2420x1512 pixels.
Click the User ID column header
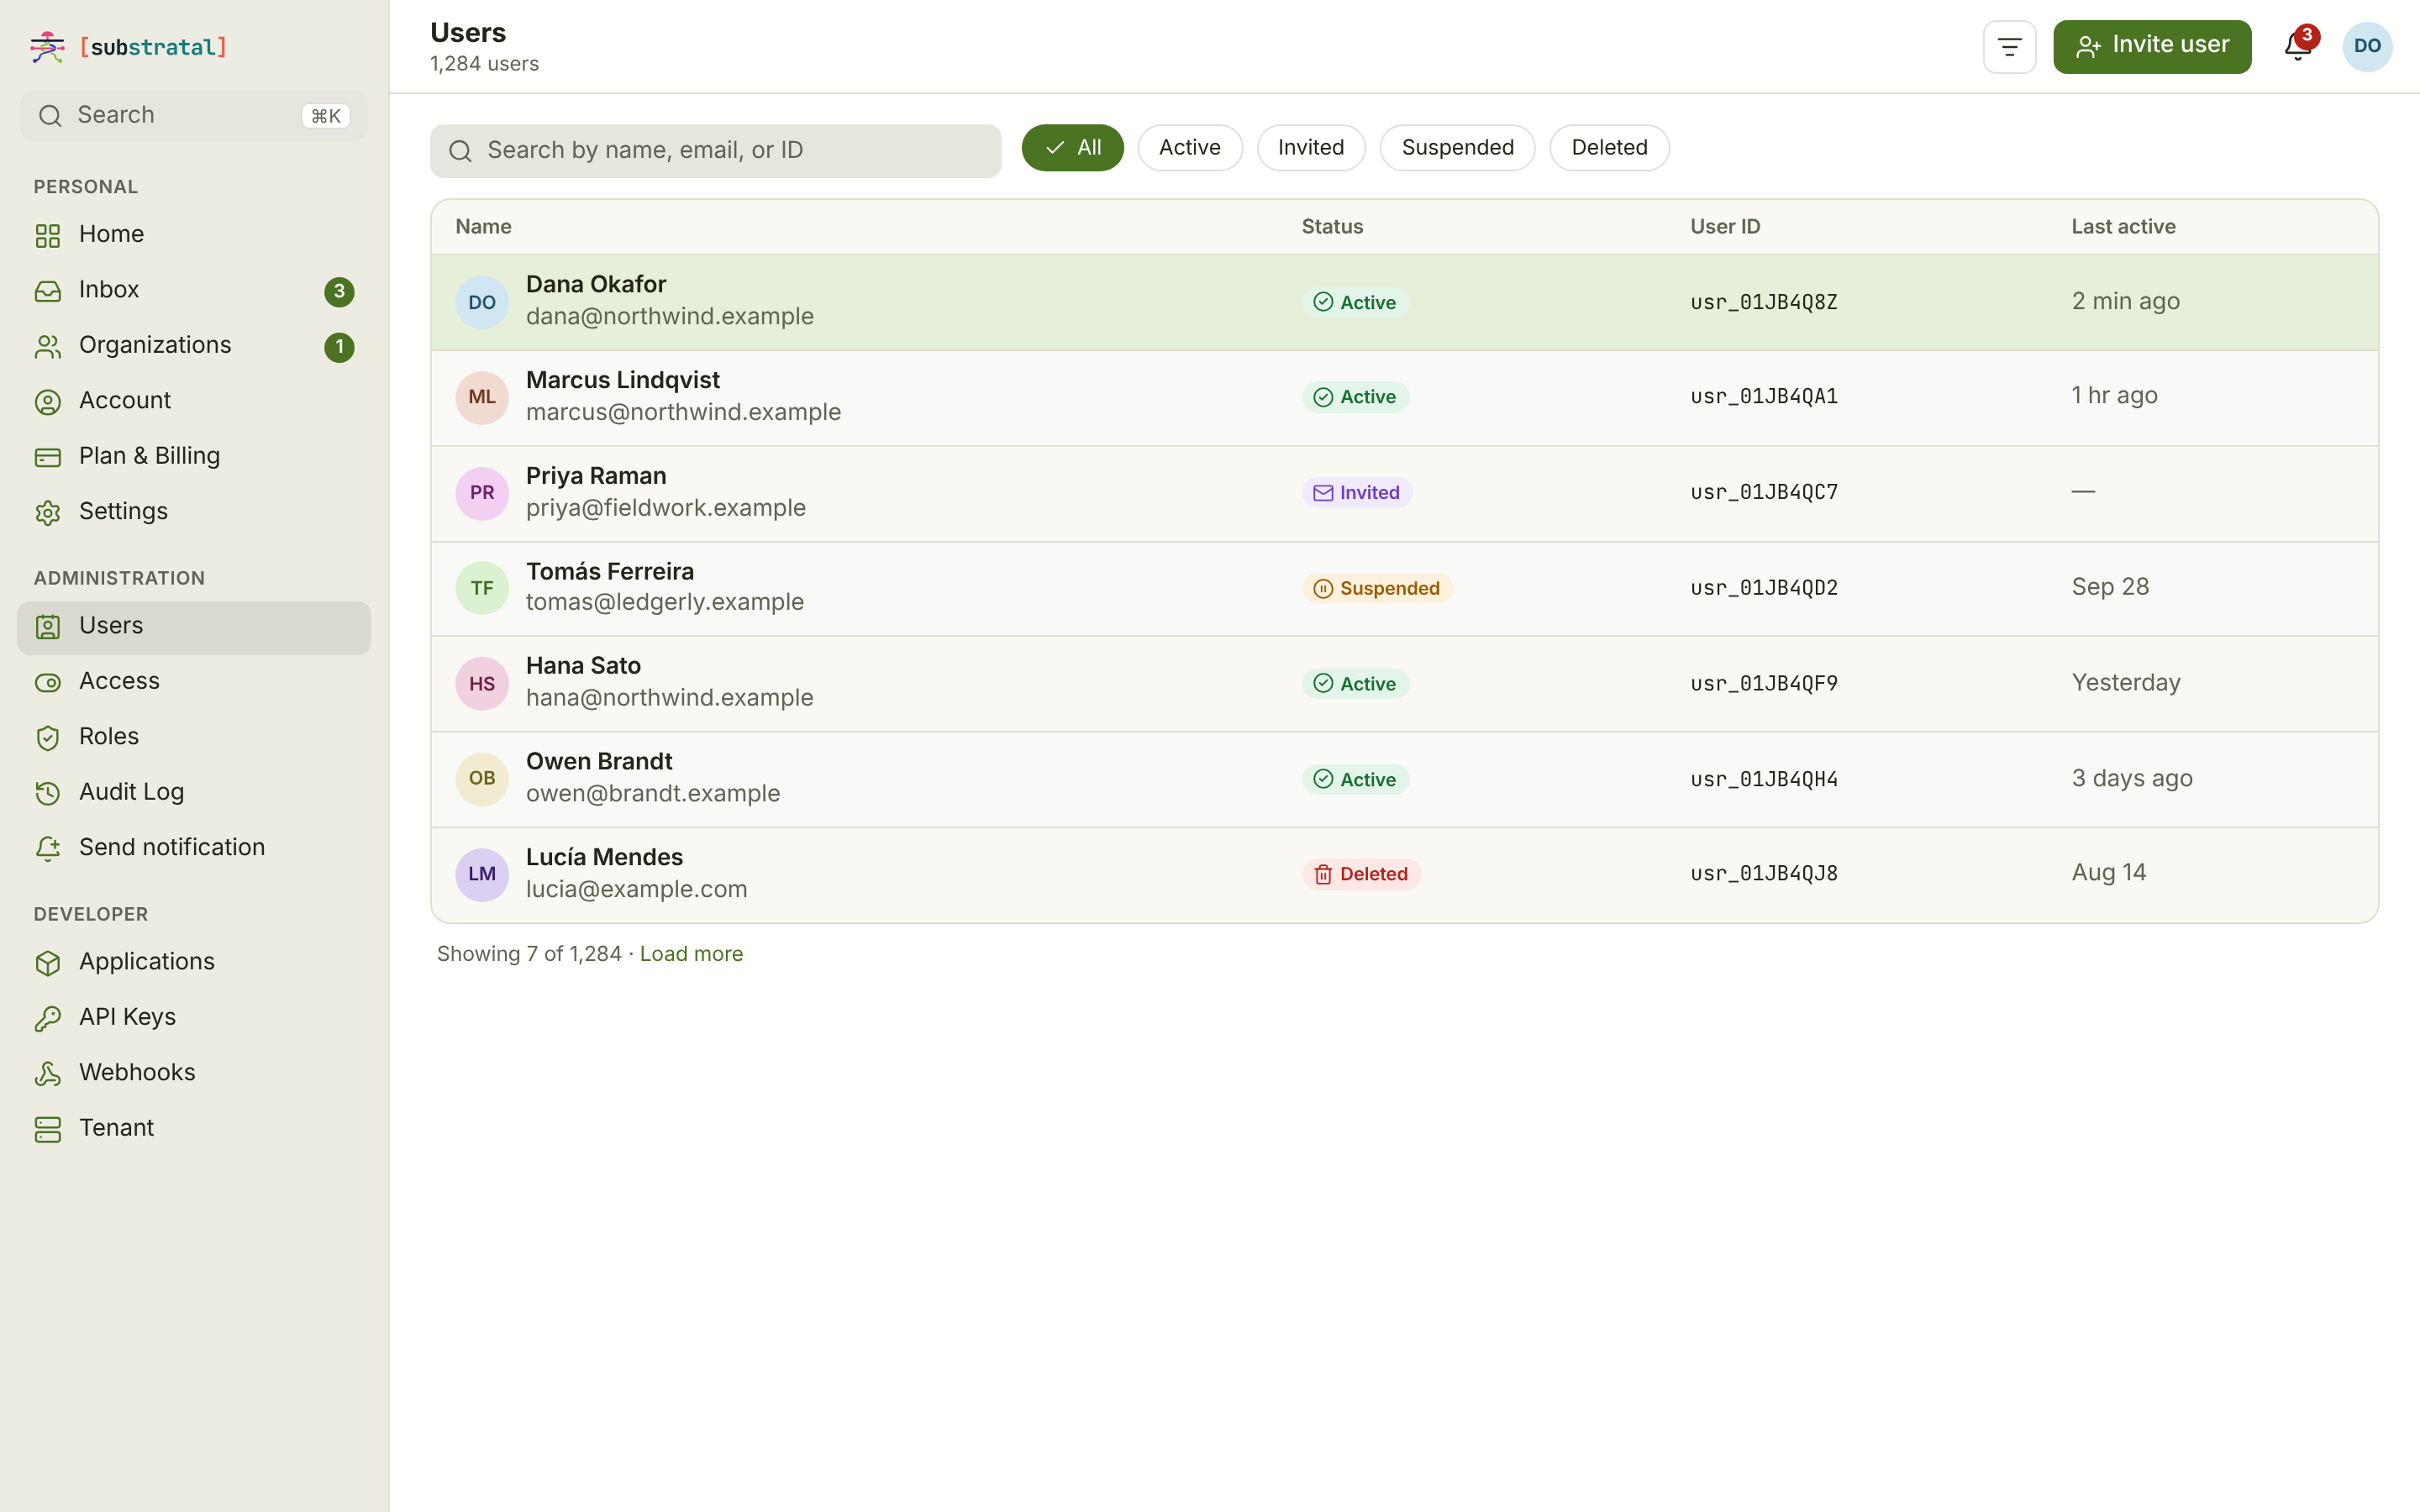coord(1725,227)
